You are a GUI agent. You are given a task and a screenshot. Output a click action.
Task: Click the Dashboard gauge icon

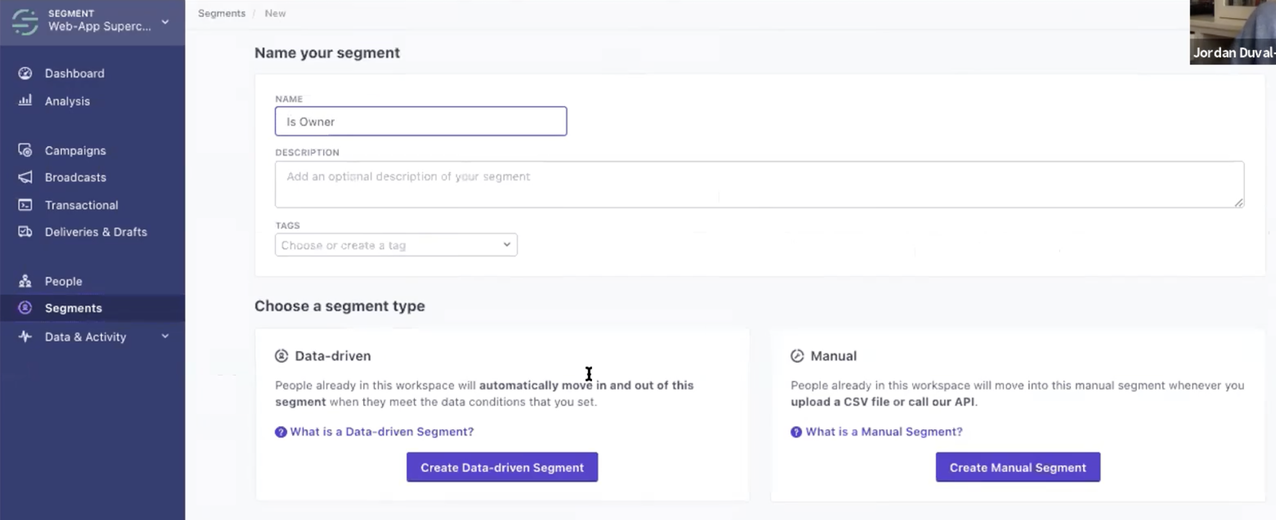click(25, 73)
